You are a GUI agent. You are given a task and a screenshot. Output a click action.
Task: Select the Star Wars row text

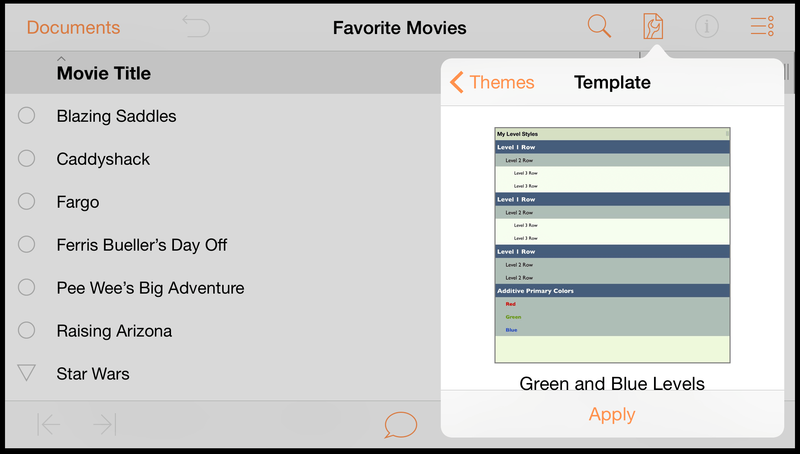coord(93,374)
